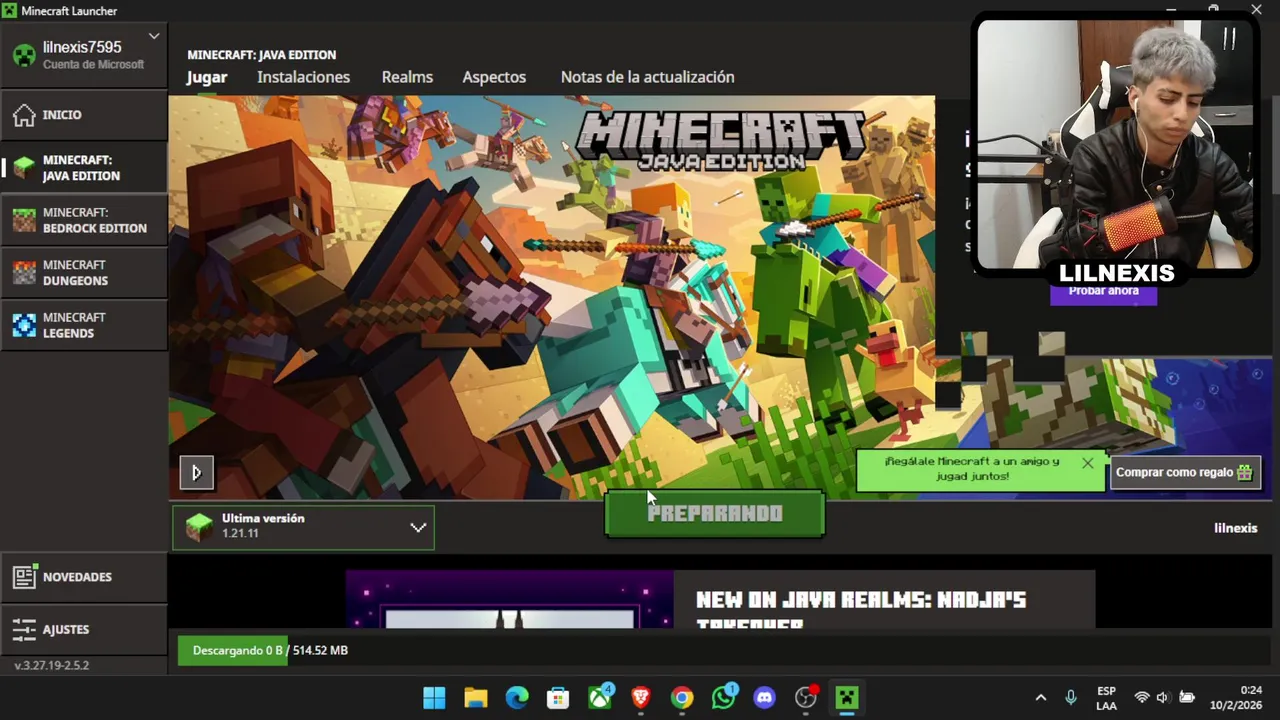Open Wi-Fi network settings tray icon
The width and height of the screenshot is (1280, 720).
[1141, 698]
